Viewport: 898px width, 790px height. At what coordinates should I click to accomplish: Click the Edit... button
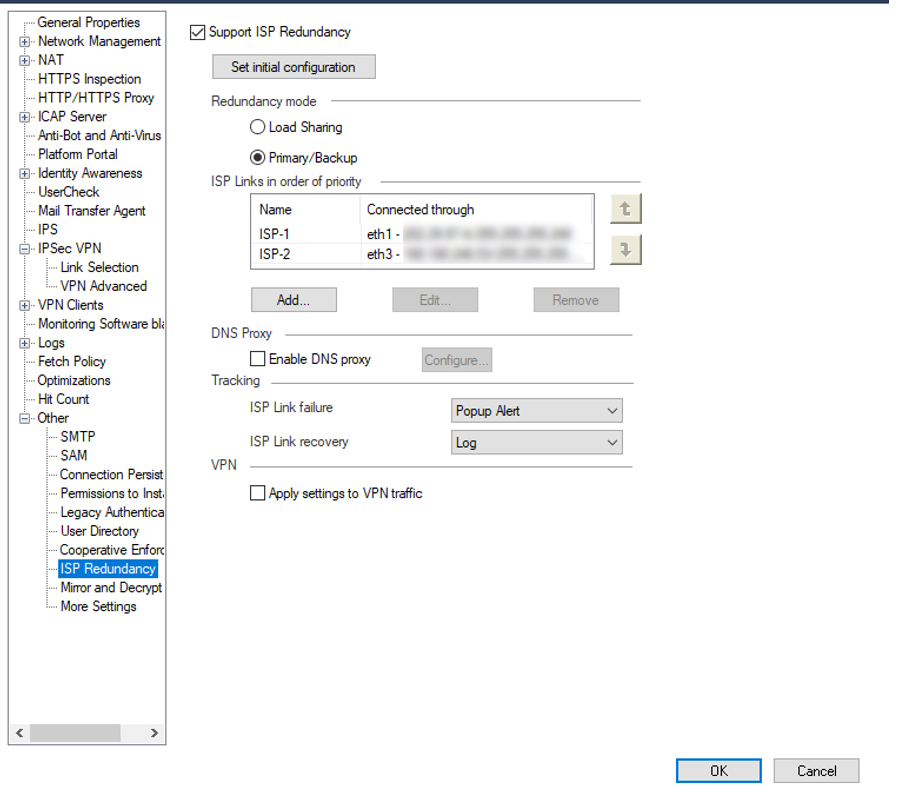pos(435,300)
